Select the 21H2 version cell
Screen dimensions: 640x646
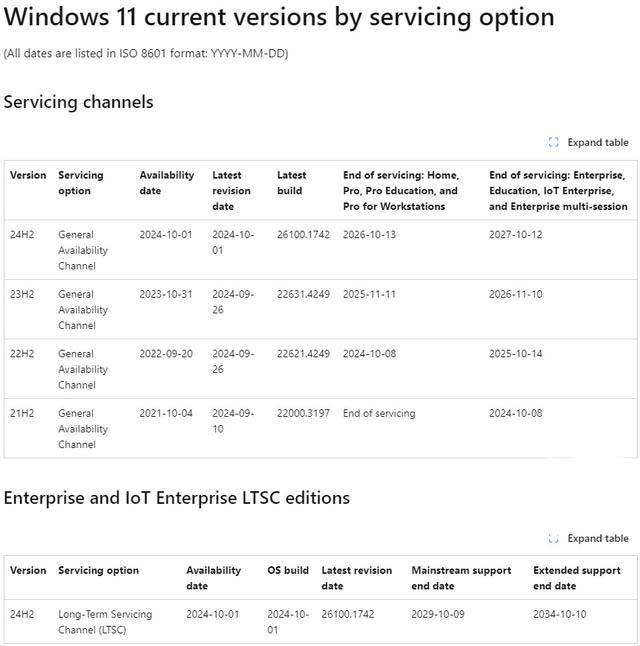[22, 413]
